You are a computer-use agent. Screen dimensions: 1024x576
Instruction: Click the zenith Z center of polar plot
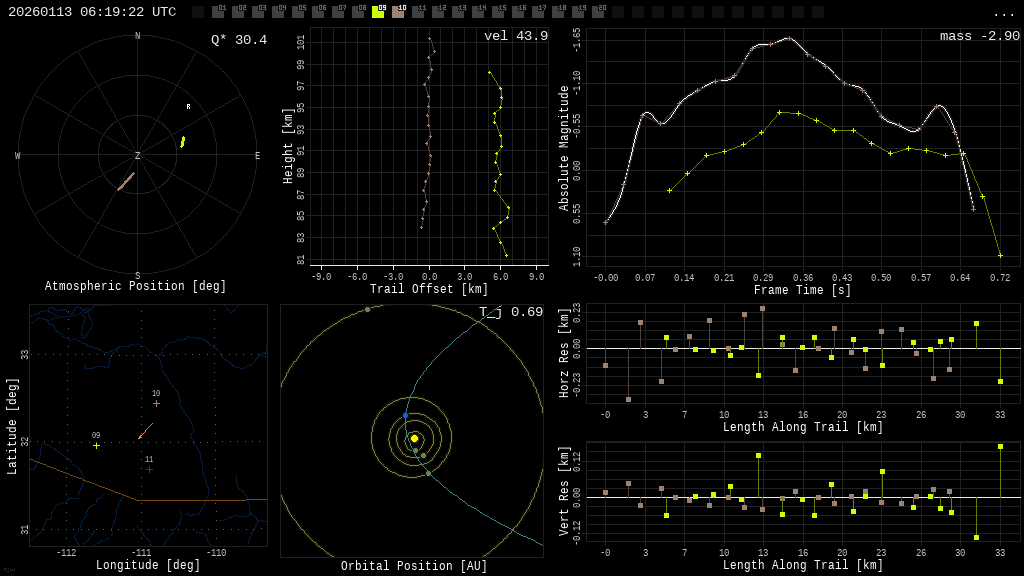pyautogui.click(x=138, y=156)
